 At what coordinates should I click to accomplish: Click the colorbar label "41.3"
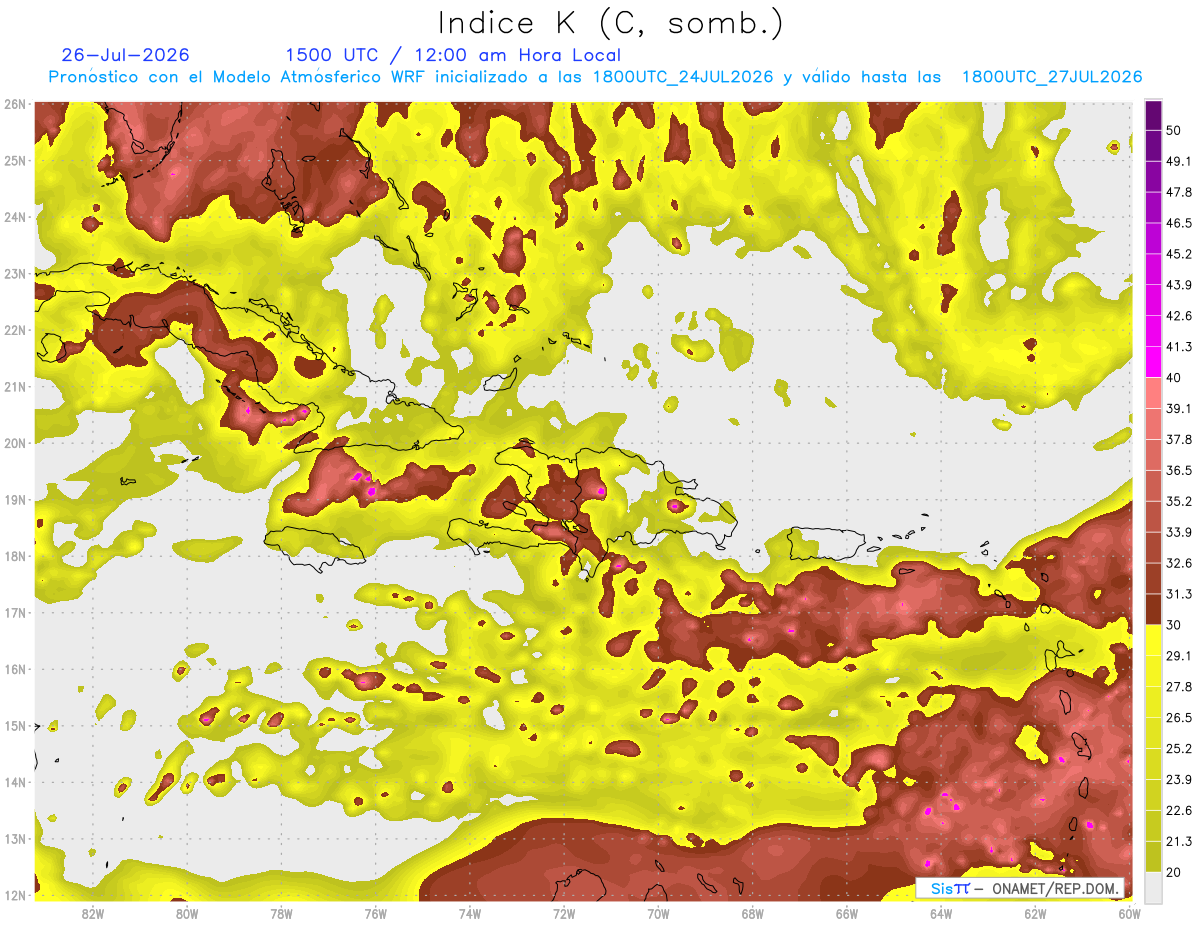pos(1179,347)
